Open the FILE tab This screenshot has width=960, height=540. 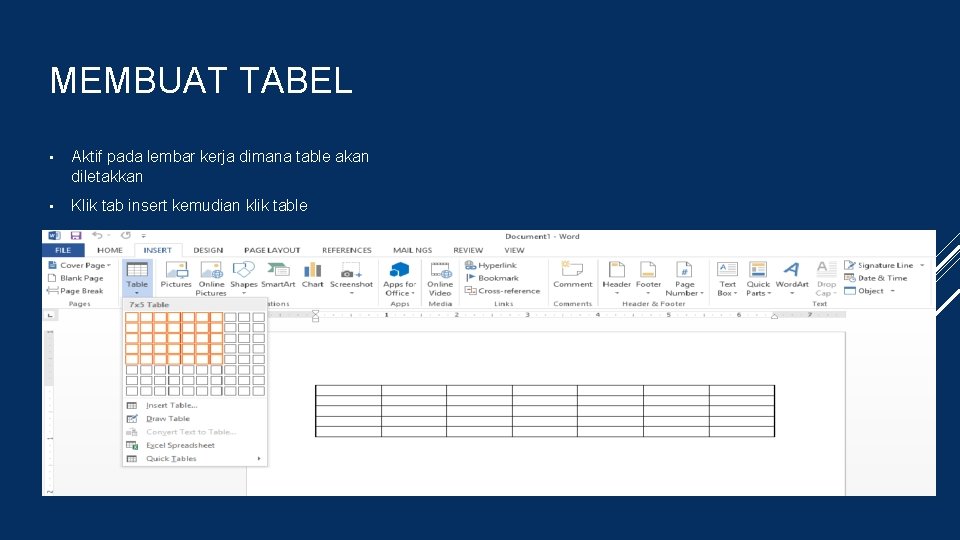63,250
